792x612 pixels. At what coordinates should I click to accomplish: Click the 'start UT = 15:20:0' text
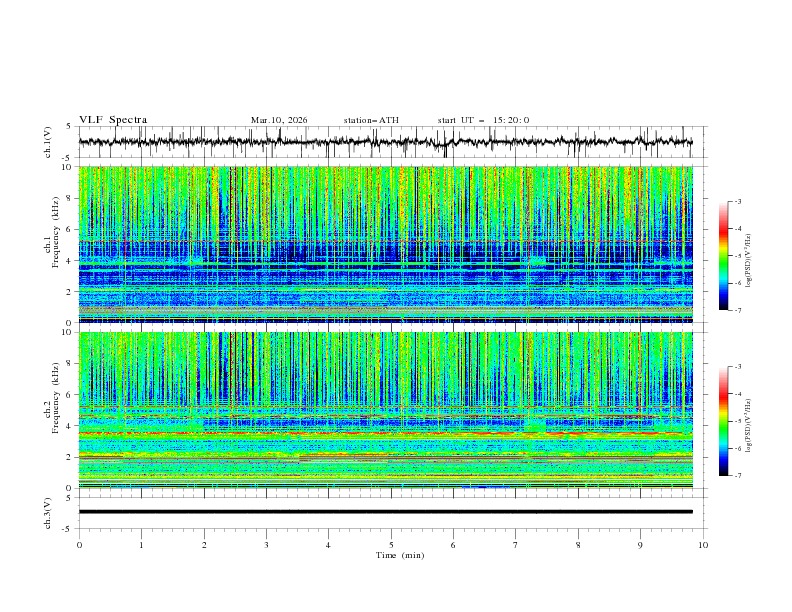[x=483, y=120]
